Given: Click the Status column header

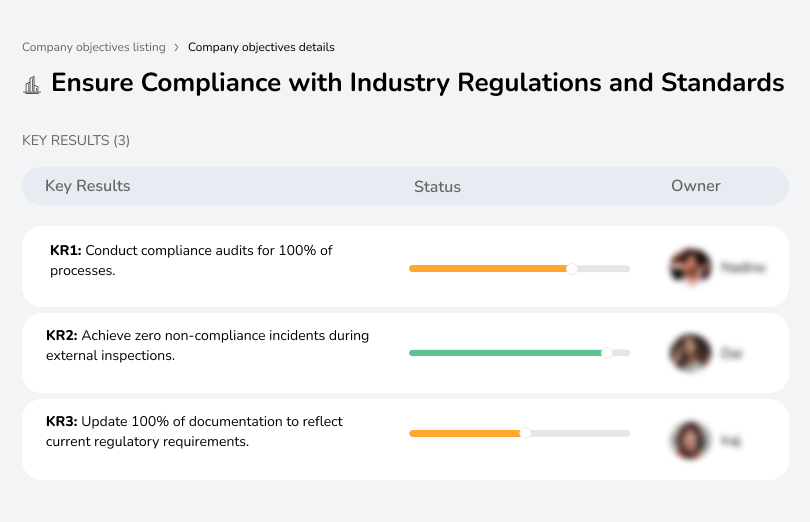Looking at the screenshot, I should tap(437, 187).
